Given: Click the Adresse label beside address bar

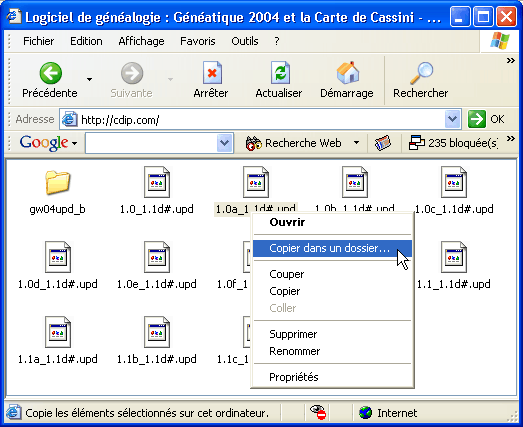Looking at the screenshot, I should point(35,119).
